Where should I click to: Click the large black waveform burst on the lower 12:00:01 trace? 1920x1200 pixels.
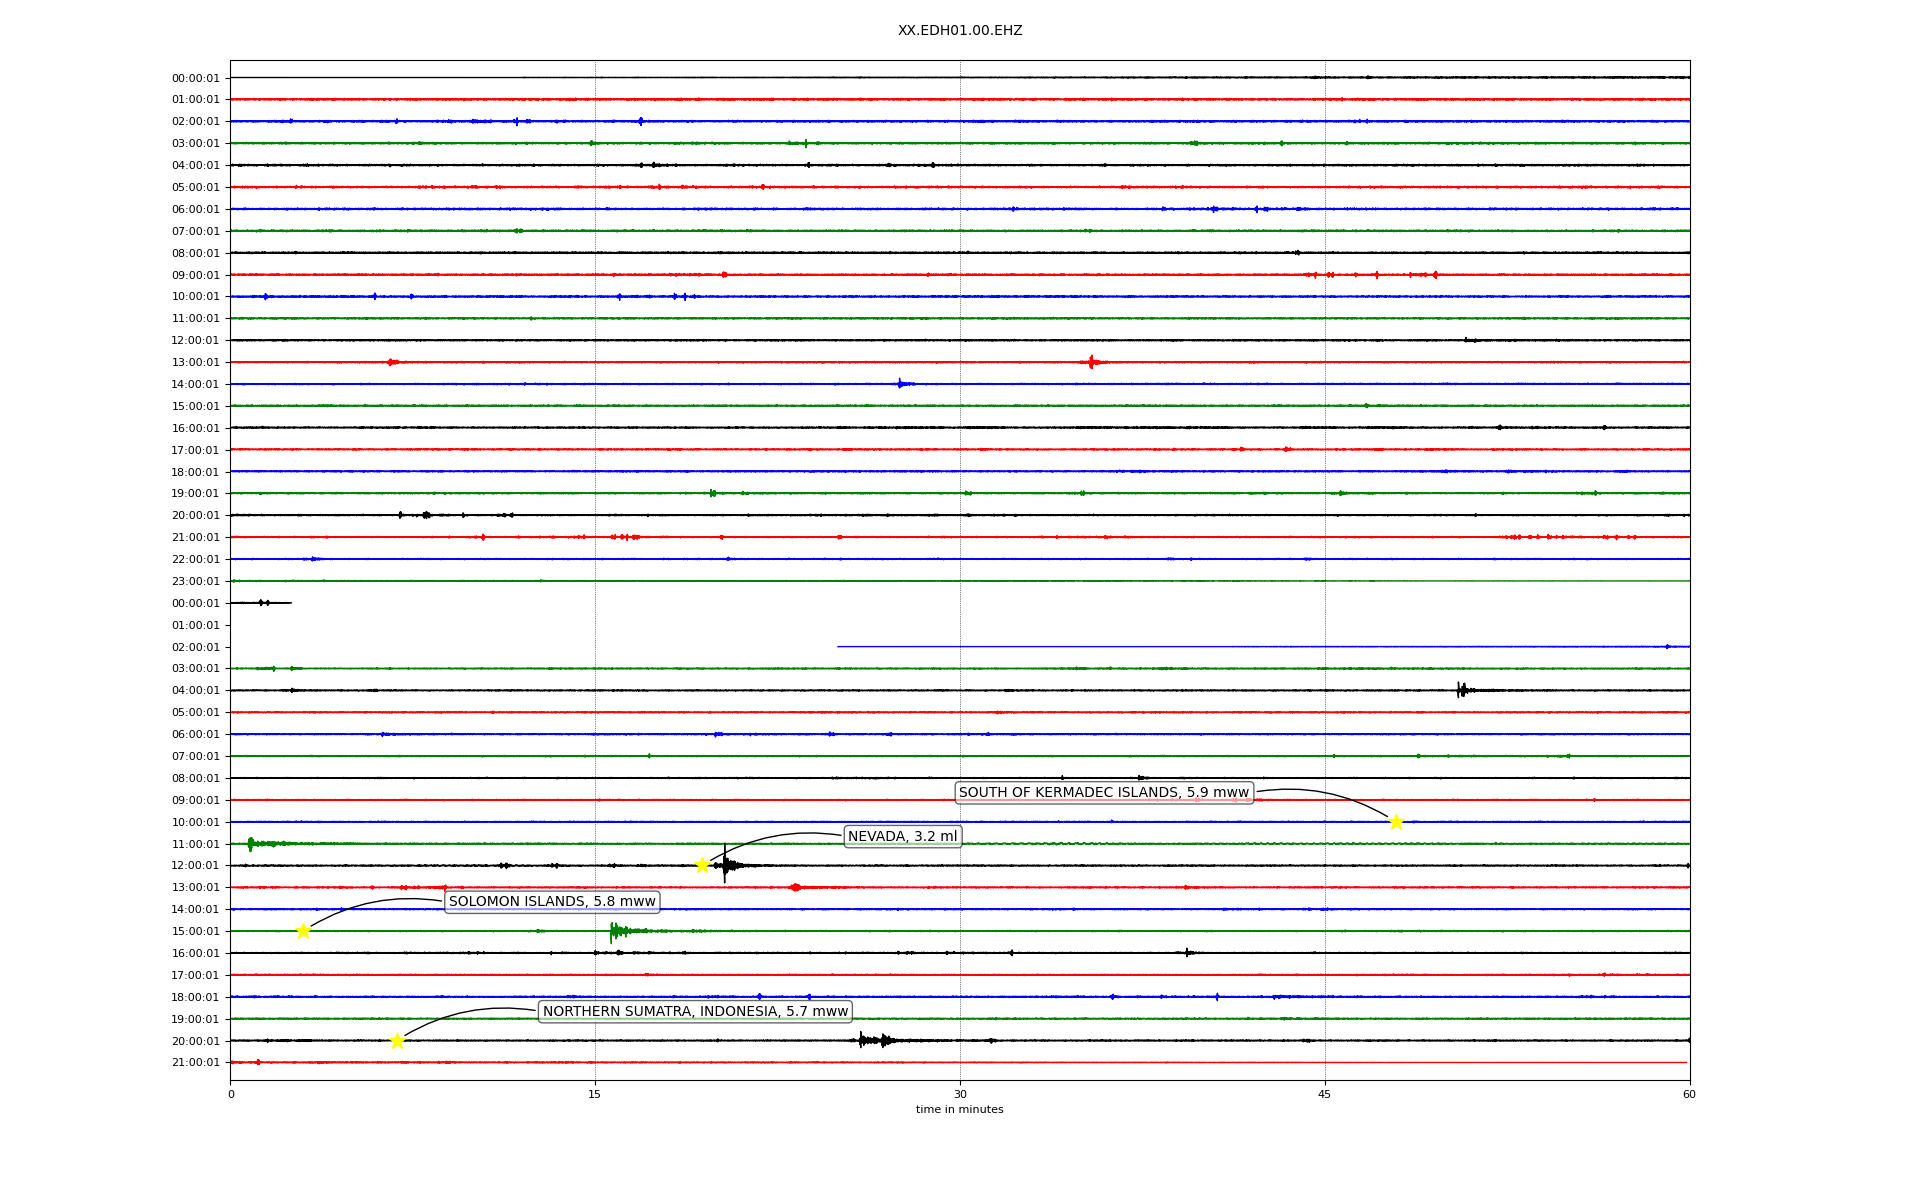pyautogui.click(x=727, y=865)
